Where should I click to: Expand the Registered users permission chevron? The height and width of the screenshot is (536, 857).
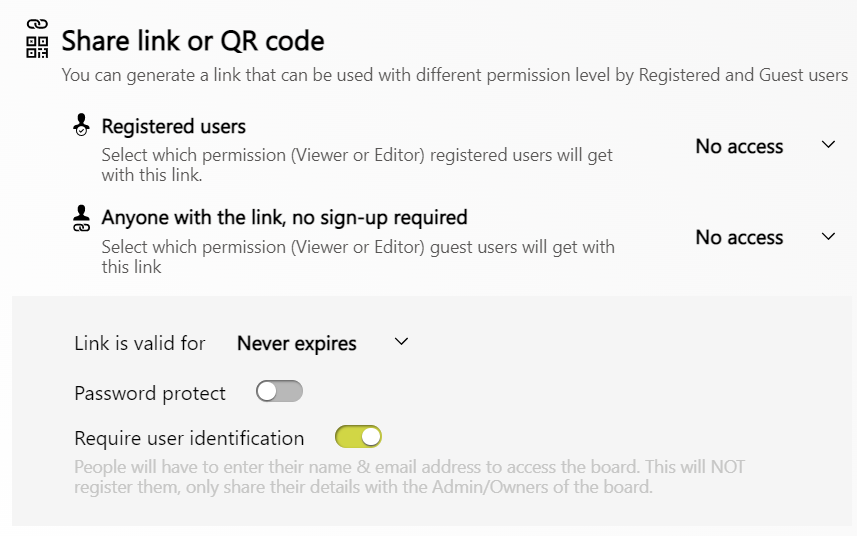pyautogui.click(x=828, y=145)
